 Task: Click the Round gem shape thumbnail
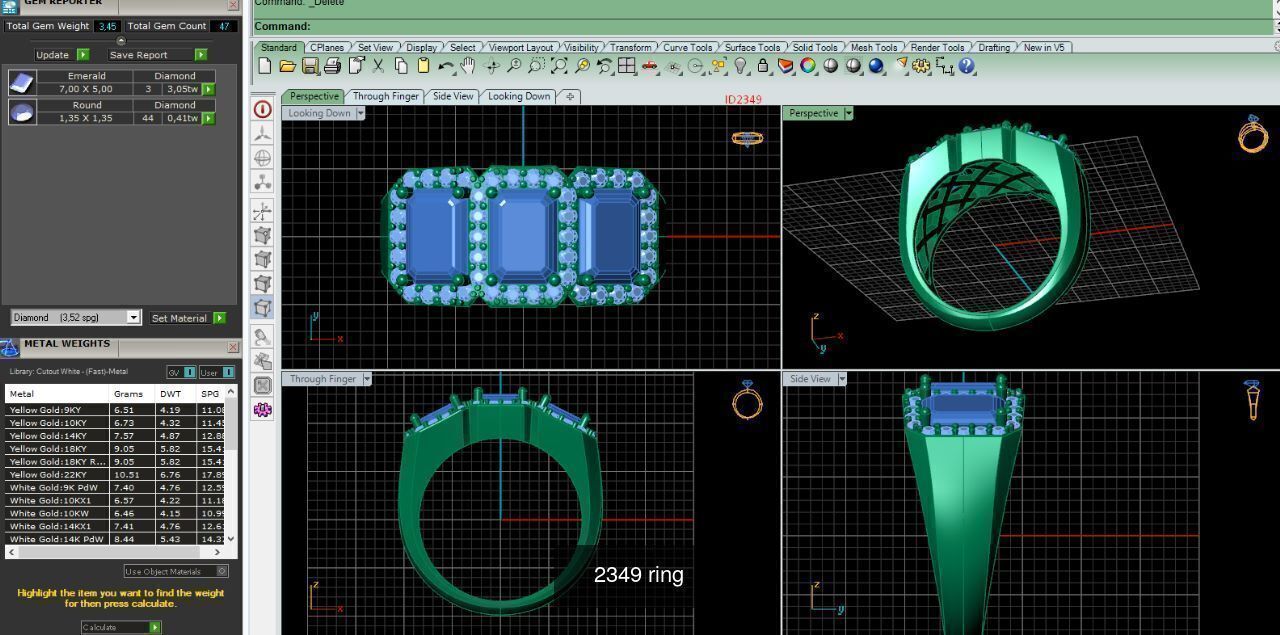pyautogui.click(x=21, y=112)
